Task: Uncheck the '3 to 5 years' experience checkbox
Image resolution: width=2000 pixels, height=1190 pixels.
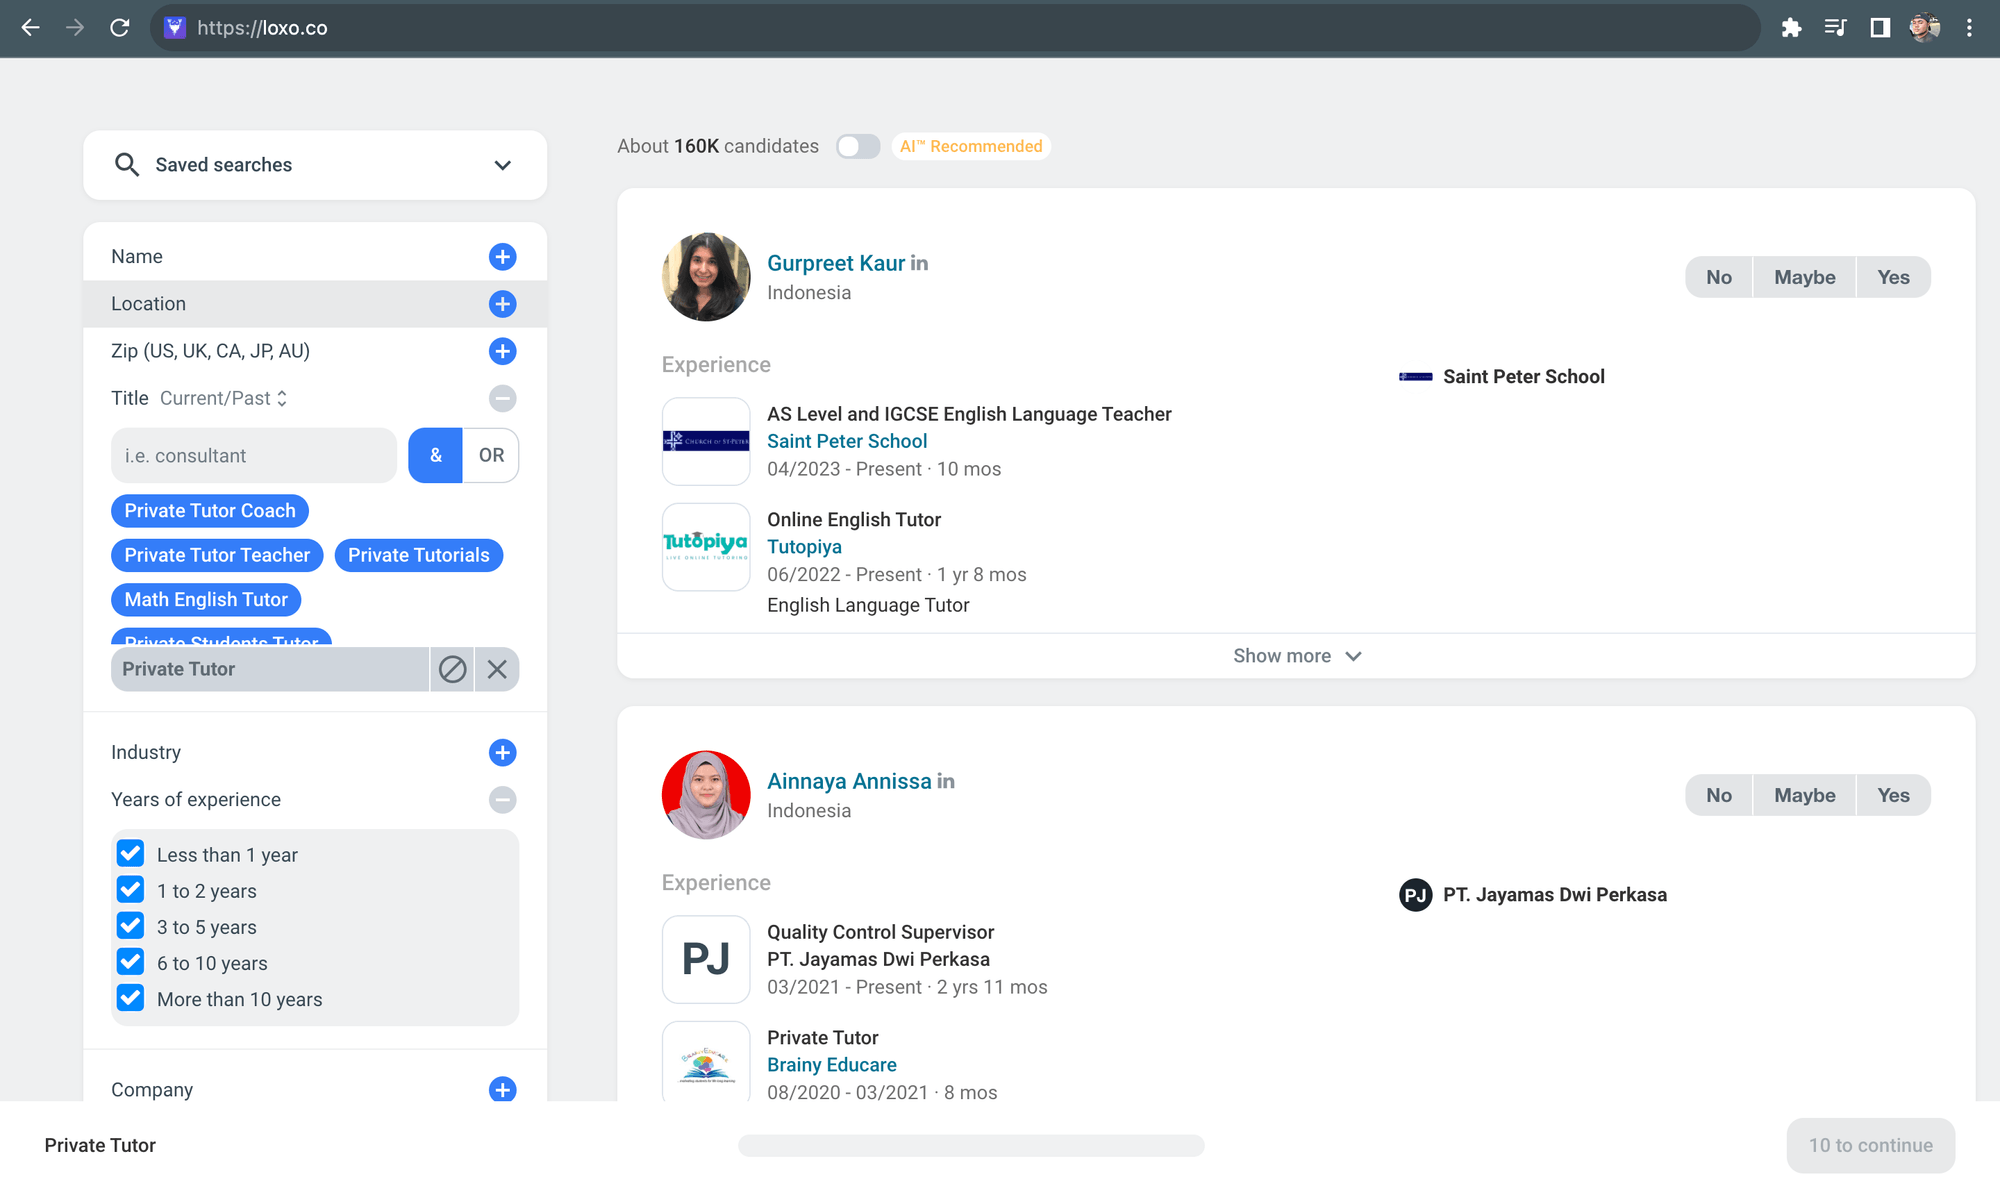Action: click(x=130, y=925)
